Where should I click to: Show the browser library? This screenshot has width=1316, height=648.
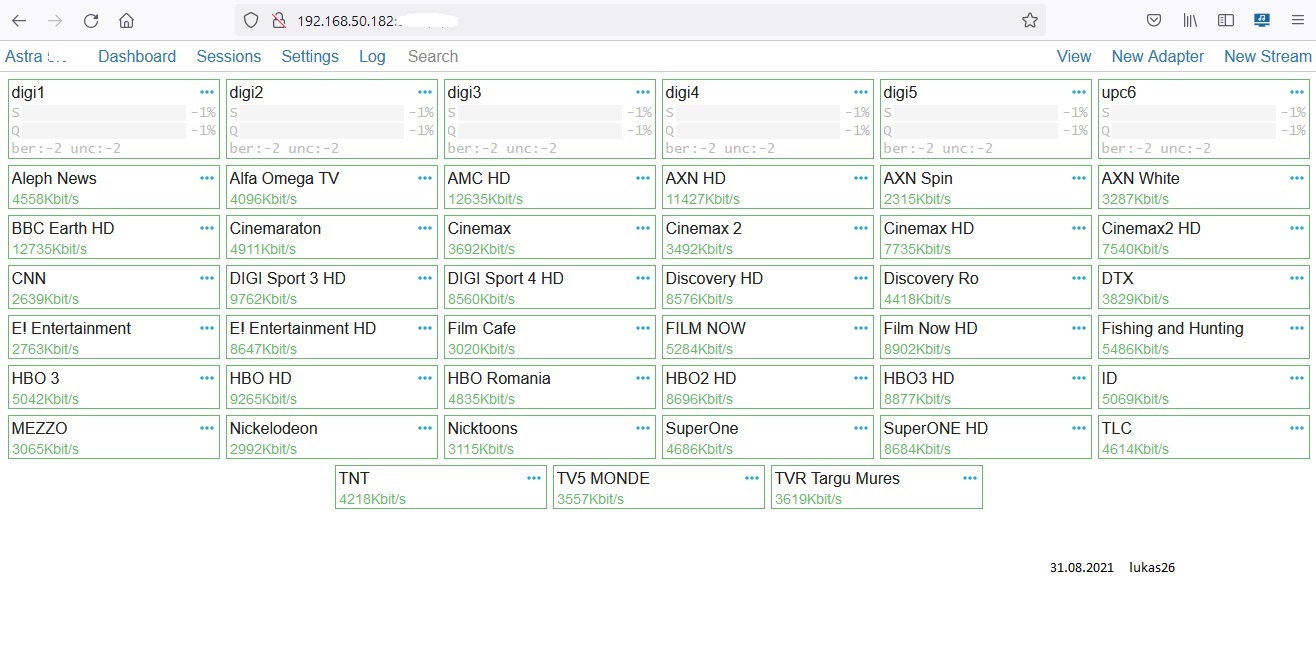tap(1190, 20)
